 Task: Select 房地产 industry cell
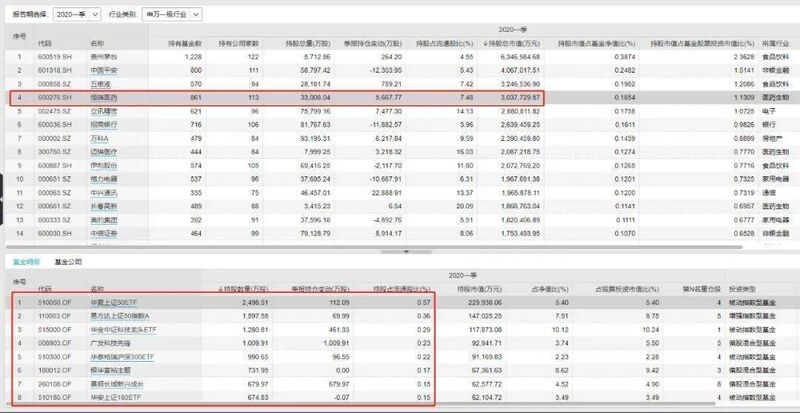click(x=772, y=138)
